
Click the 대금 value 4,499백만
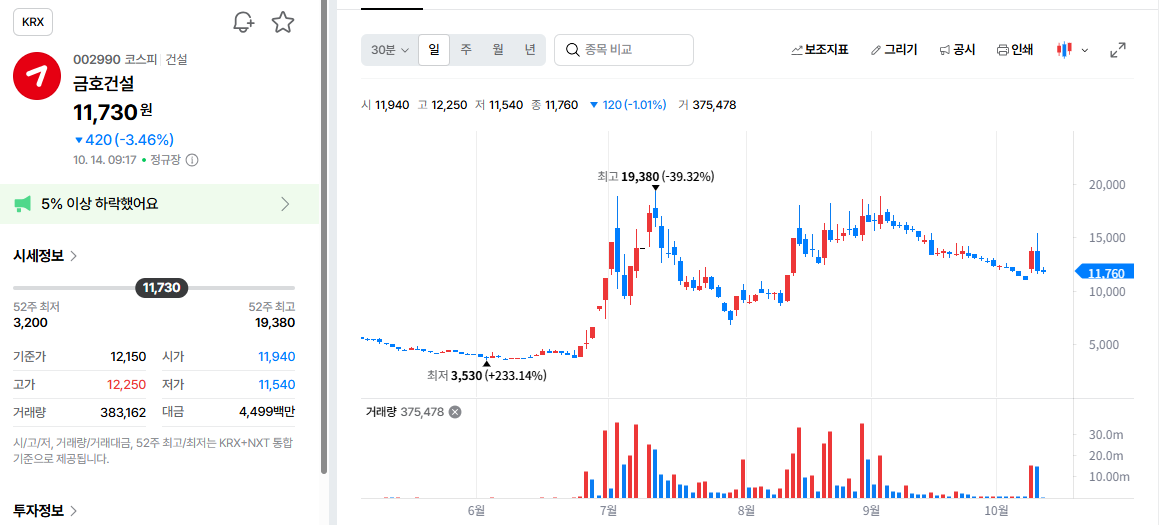(267, 412)
